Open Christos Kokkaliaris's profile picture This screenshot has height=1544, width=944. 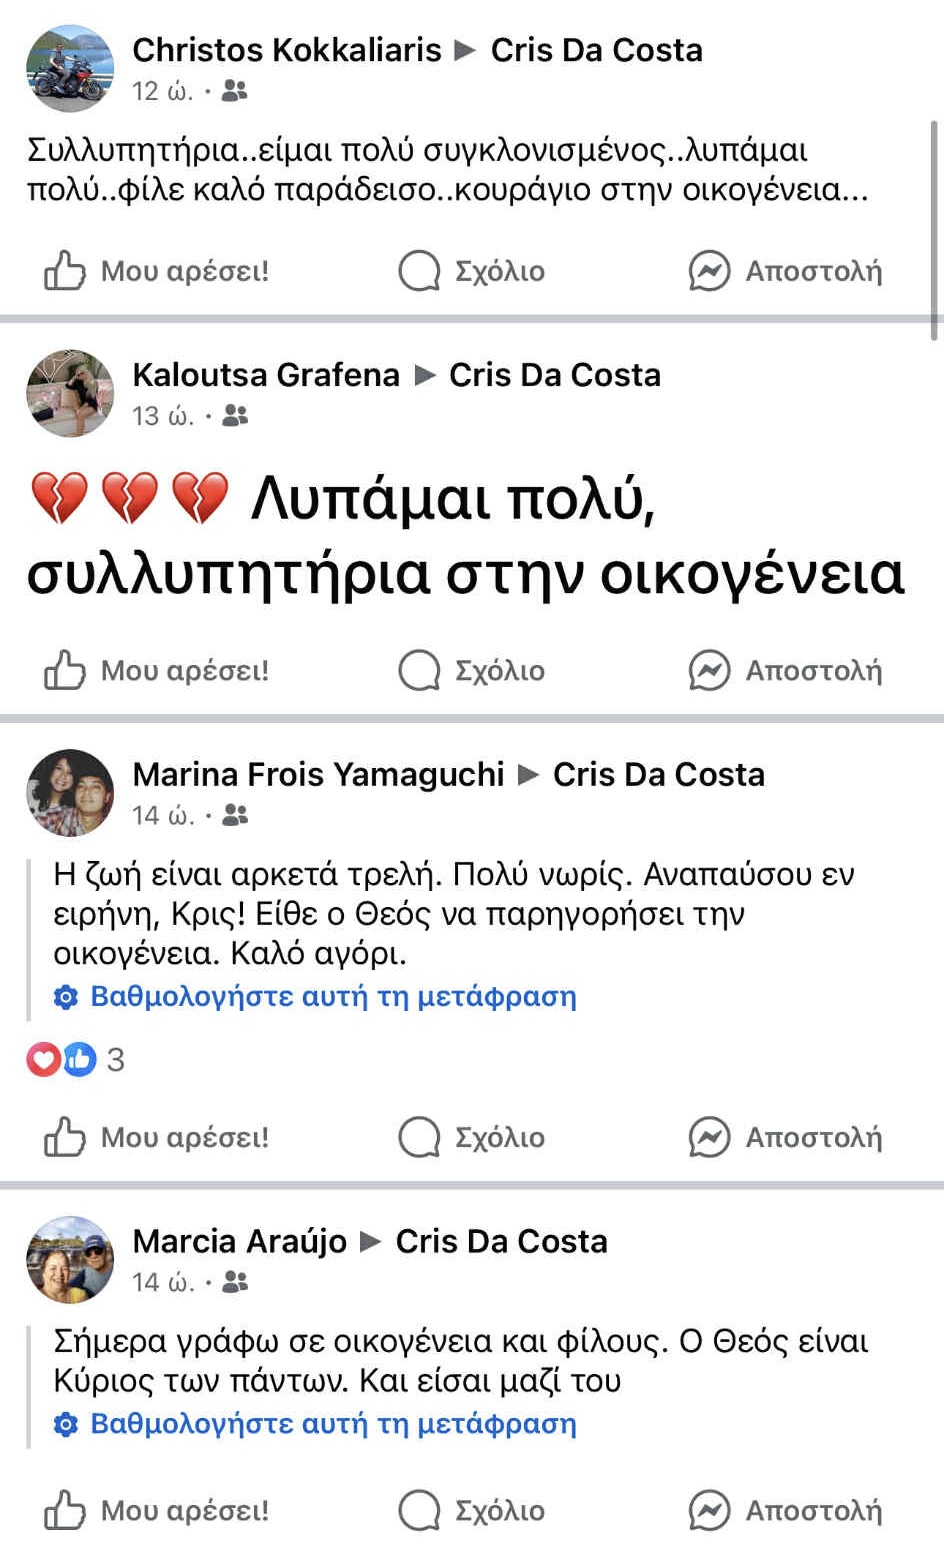(70, 68)
